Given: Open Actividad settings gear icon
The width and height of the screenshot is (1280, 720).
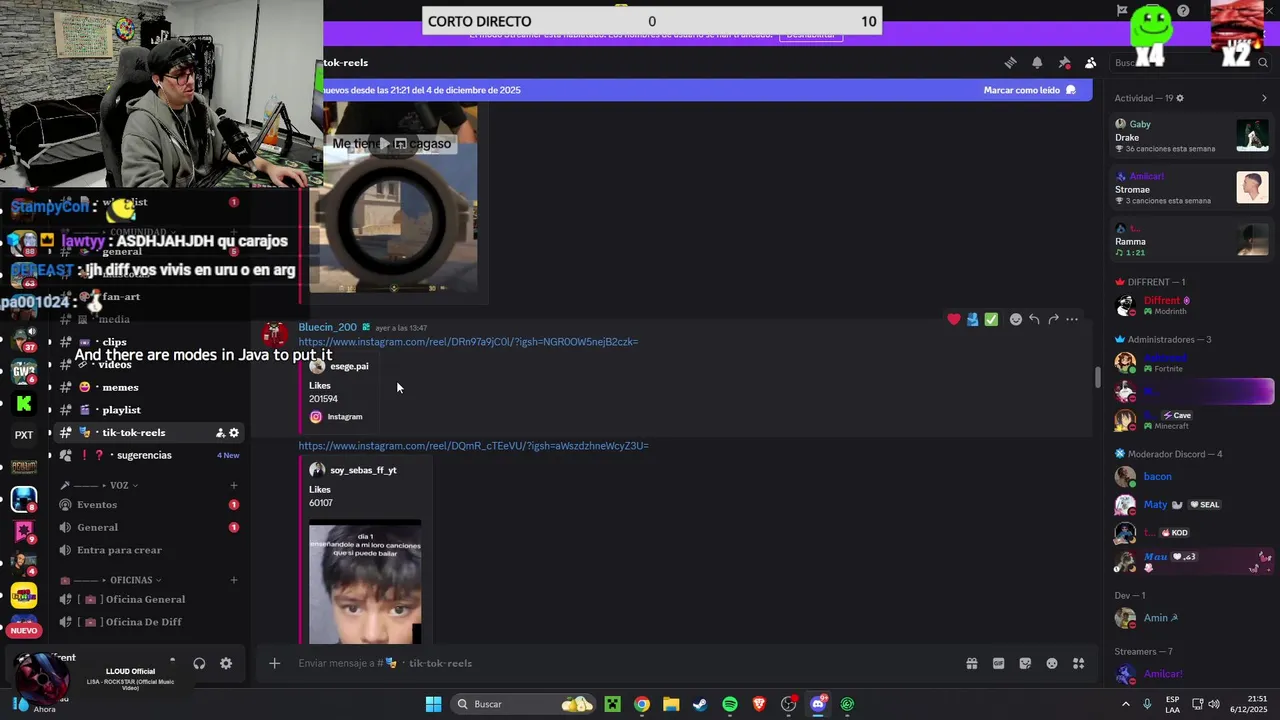Looking at the screenshot, I should pos(1180,98).
